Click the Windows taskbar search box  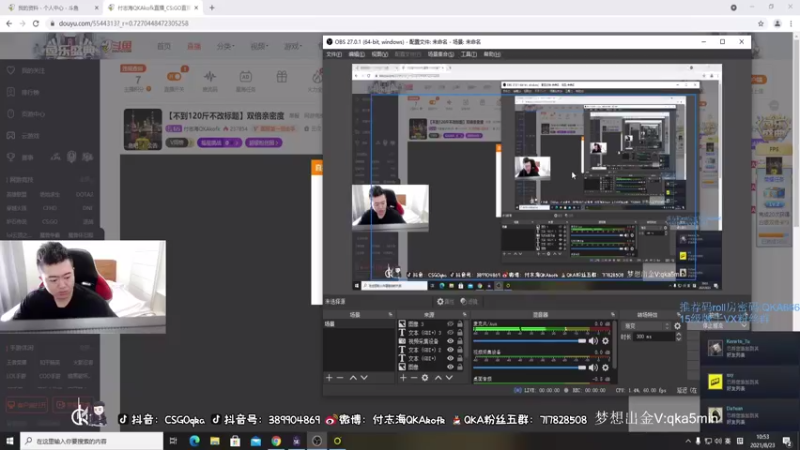pyautogui.click(x=92, y=441)
